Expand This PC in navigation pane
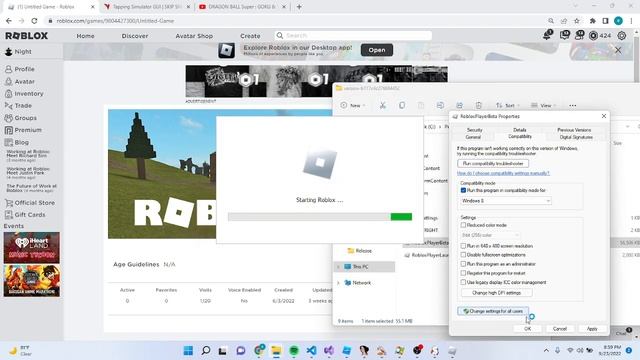The width and height of the screenshot is (640, 360). click(x=338, y=267)
